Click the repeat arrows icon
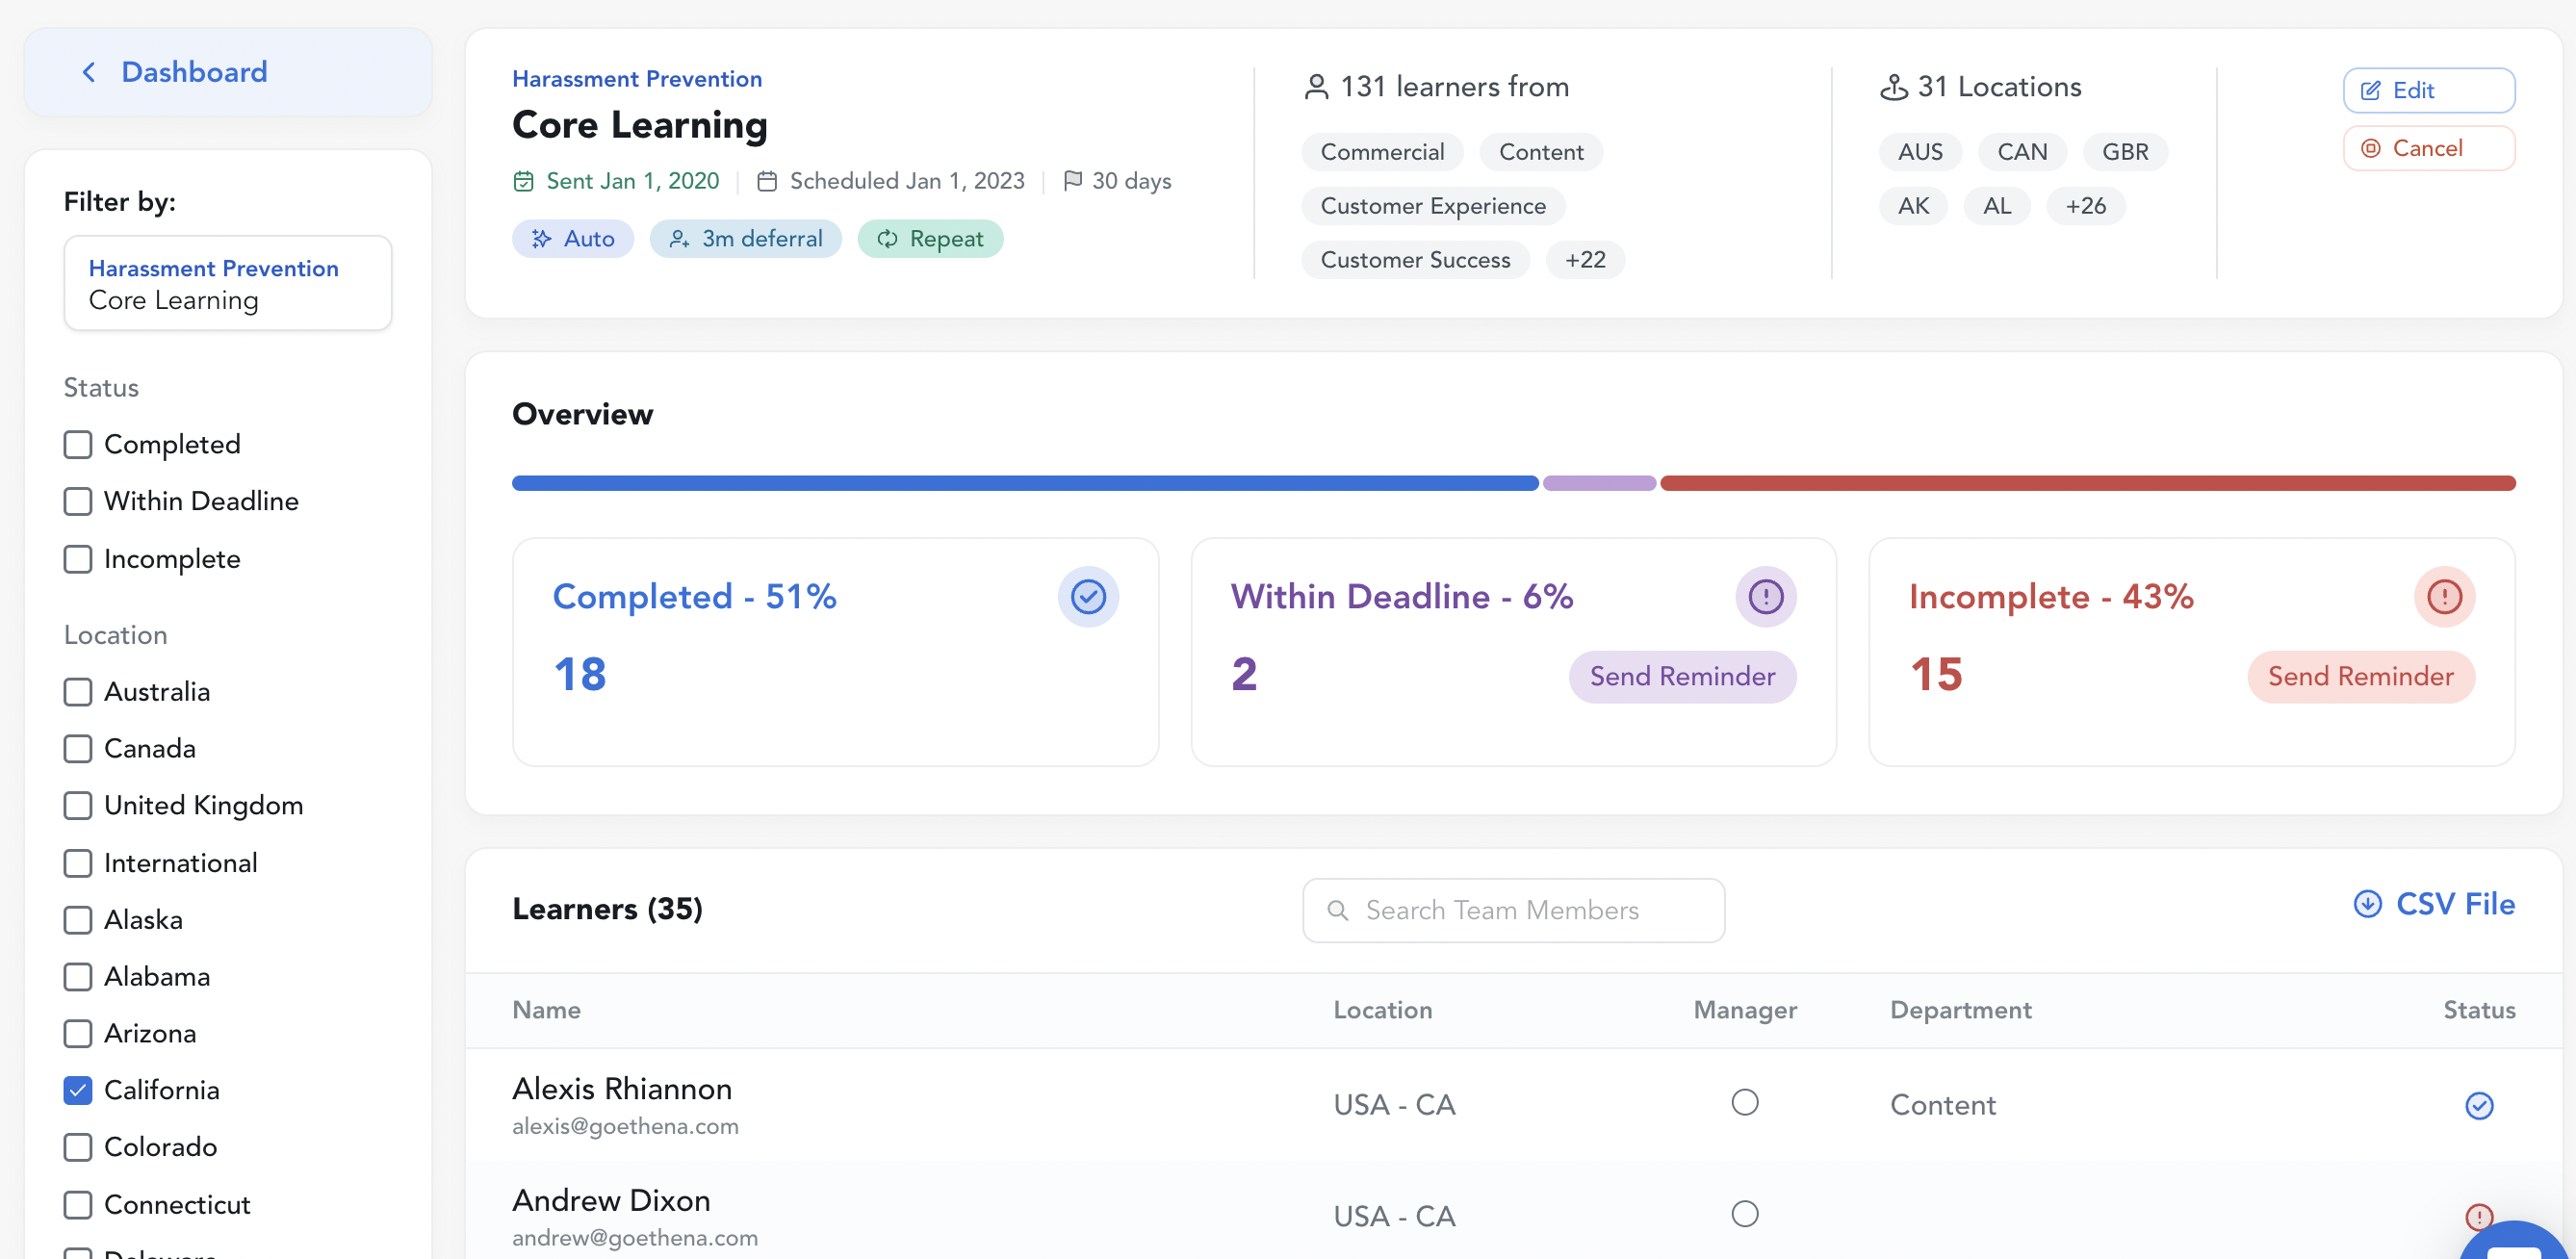This screenshot has height=1259, width=2576. click(887, 239)
